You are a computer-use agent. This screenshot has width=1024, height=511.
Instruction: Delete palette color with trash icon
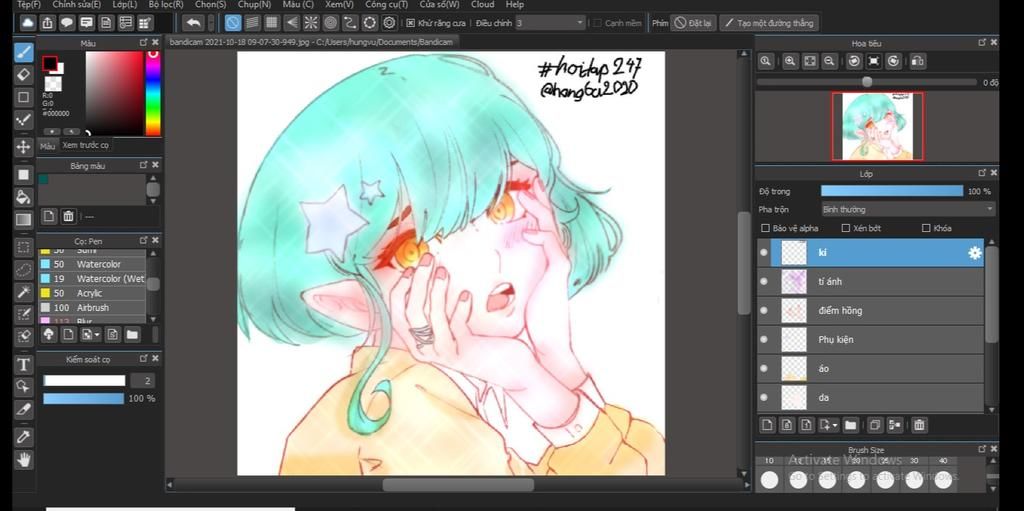69,216
